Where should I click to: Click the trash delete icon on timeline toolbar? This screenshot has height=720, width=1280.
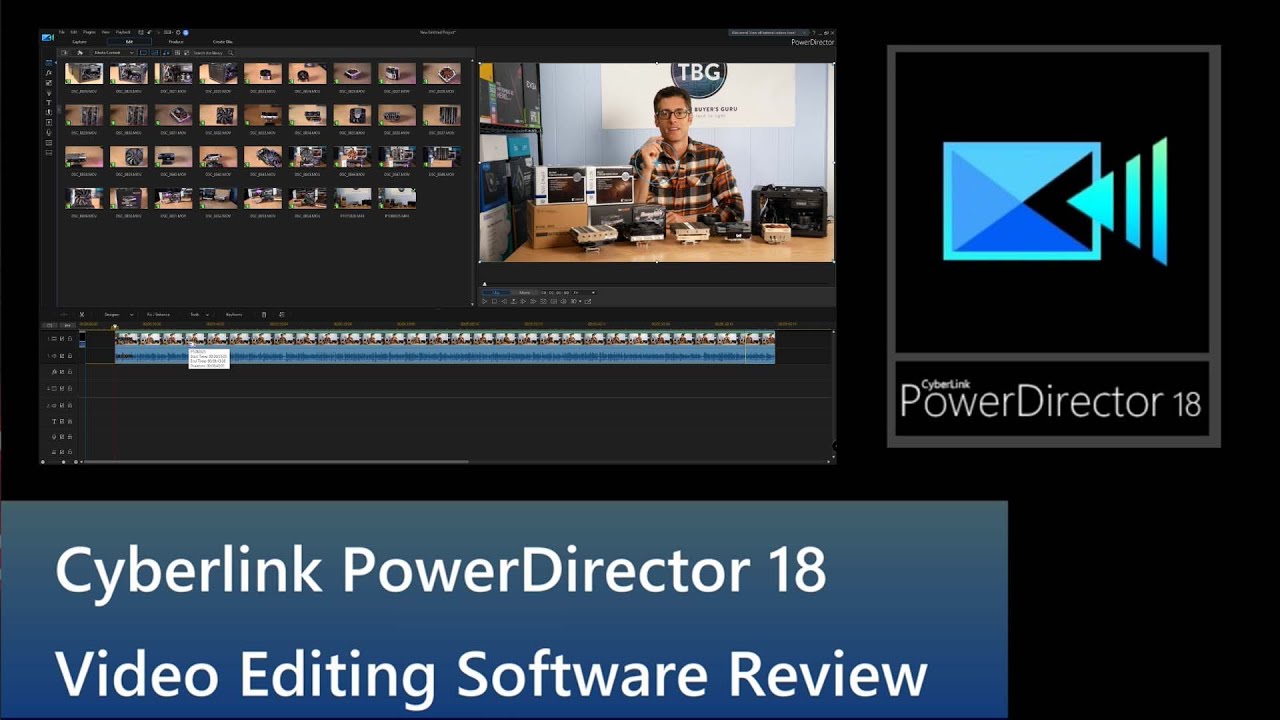264,314
